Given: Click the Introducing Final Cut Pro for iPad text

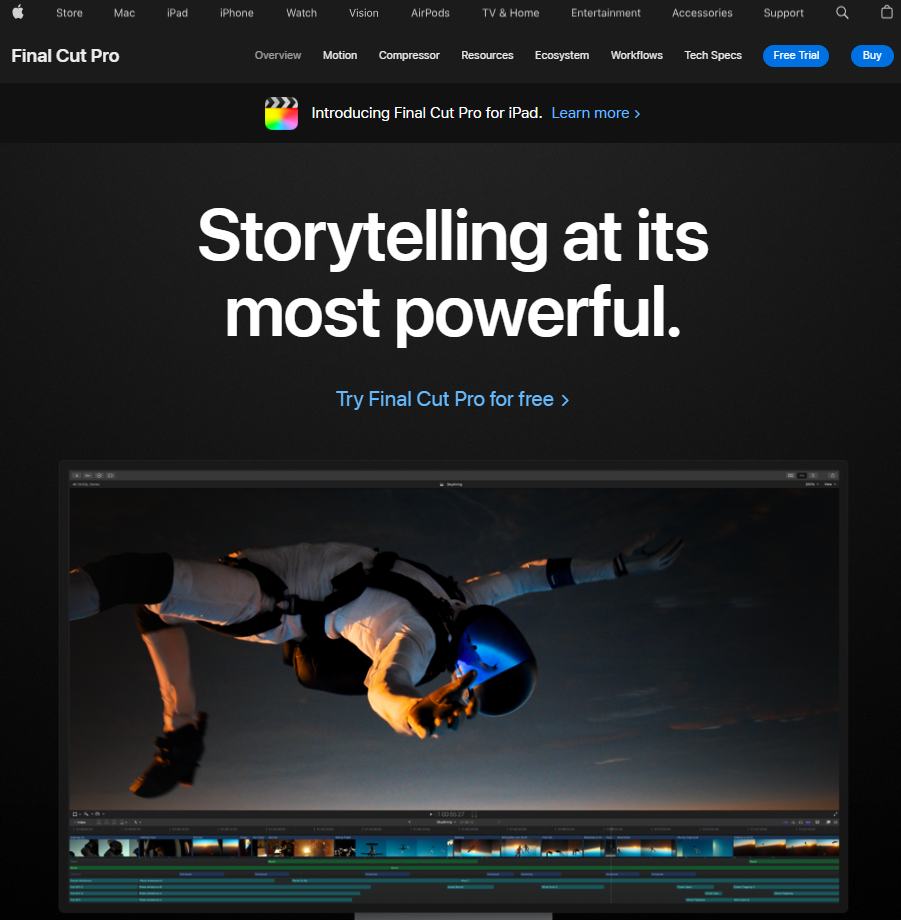Looking at the screenshot, I should [427, 113].
